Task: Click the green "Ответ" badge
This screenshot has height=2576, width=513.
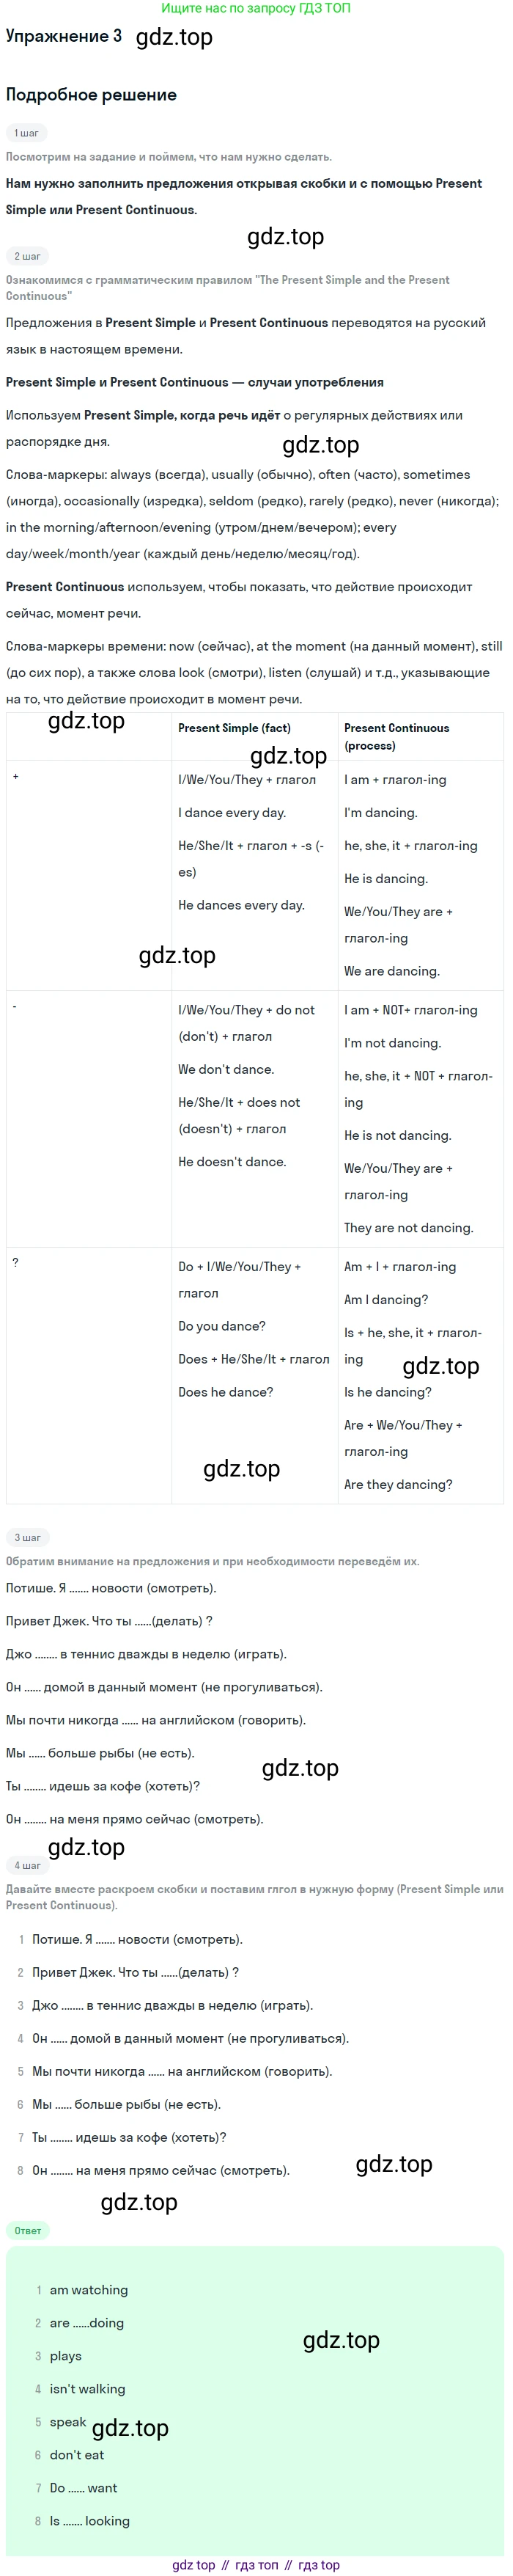Action: 28,2230
